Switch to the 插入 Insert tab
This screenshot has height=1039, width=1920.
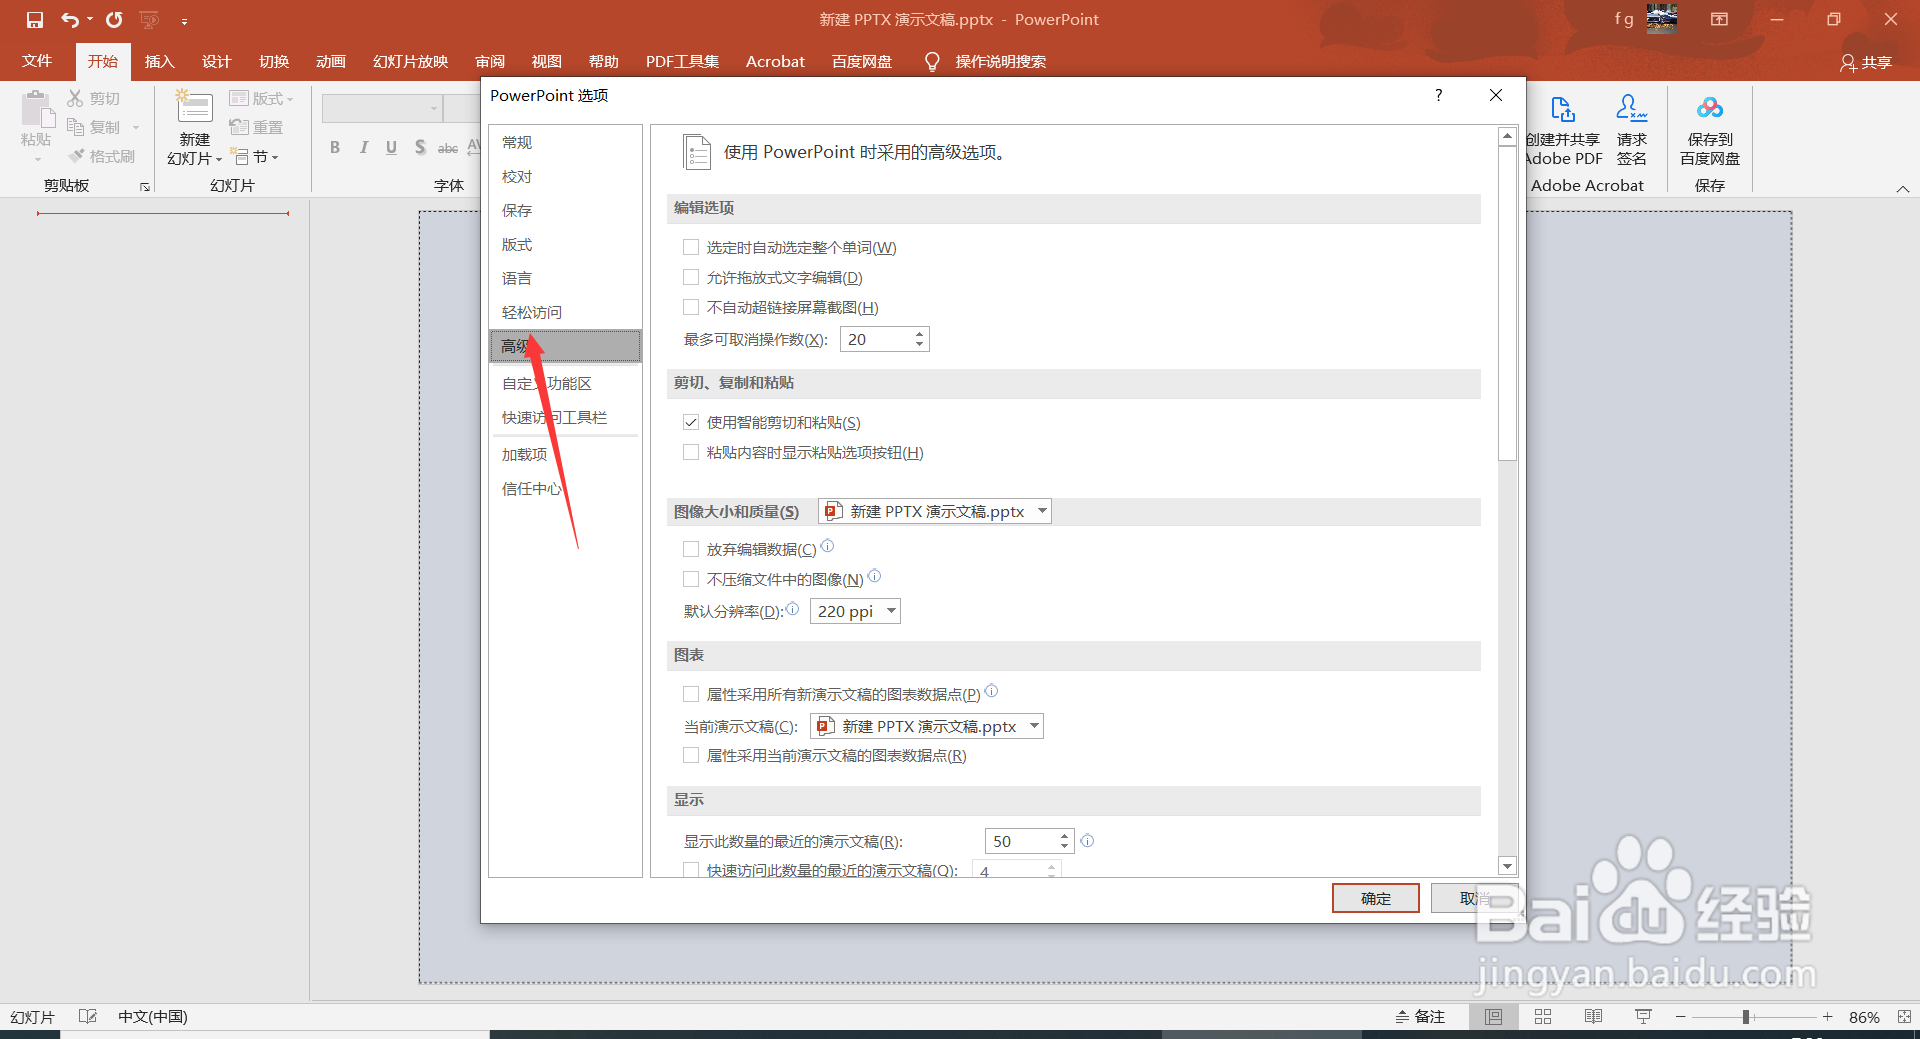(159, 61)
